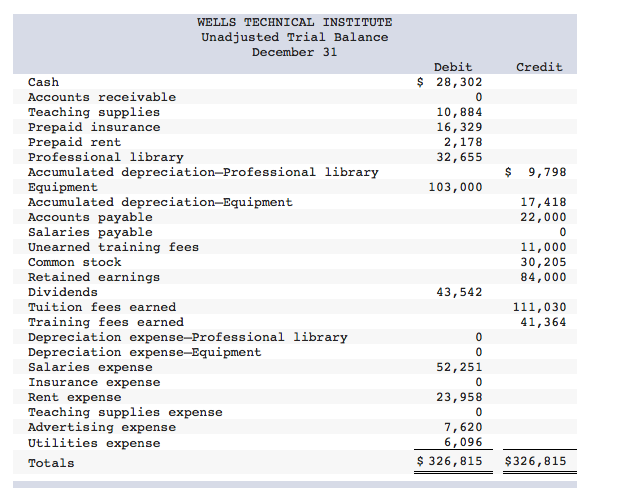633x489 pixels.
Task: Select the 'Accounts receivable' row label
Action: point(102,97)
